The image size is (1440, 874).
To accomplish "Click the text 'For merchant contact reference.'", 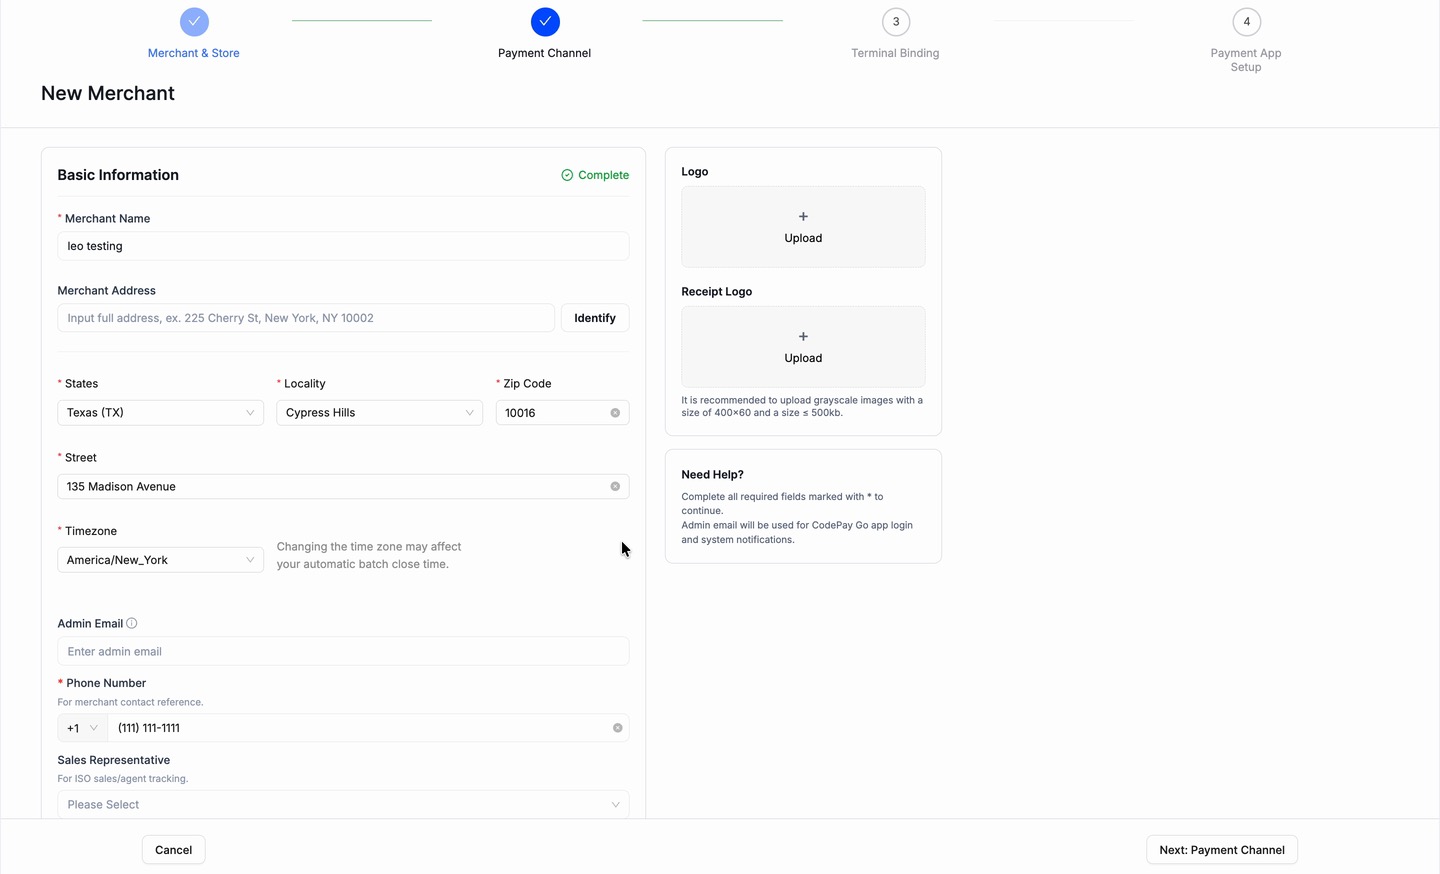I will tap(130, 702).
